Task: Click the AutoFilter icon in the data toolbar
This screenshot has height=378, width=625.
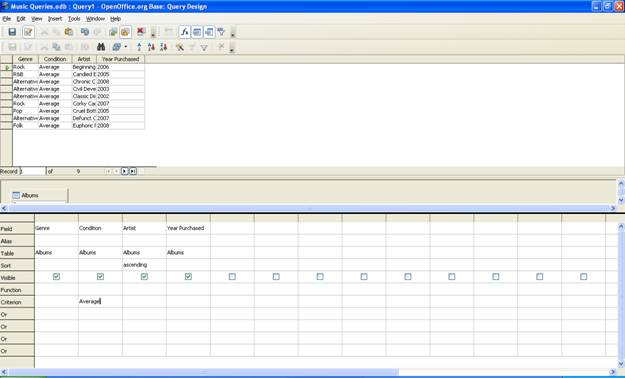Action: coord(180,47)
